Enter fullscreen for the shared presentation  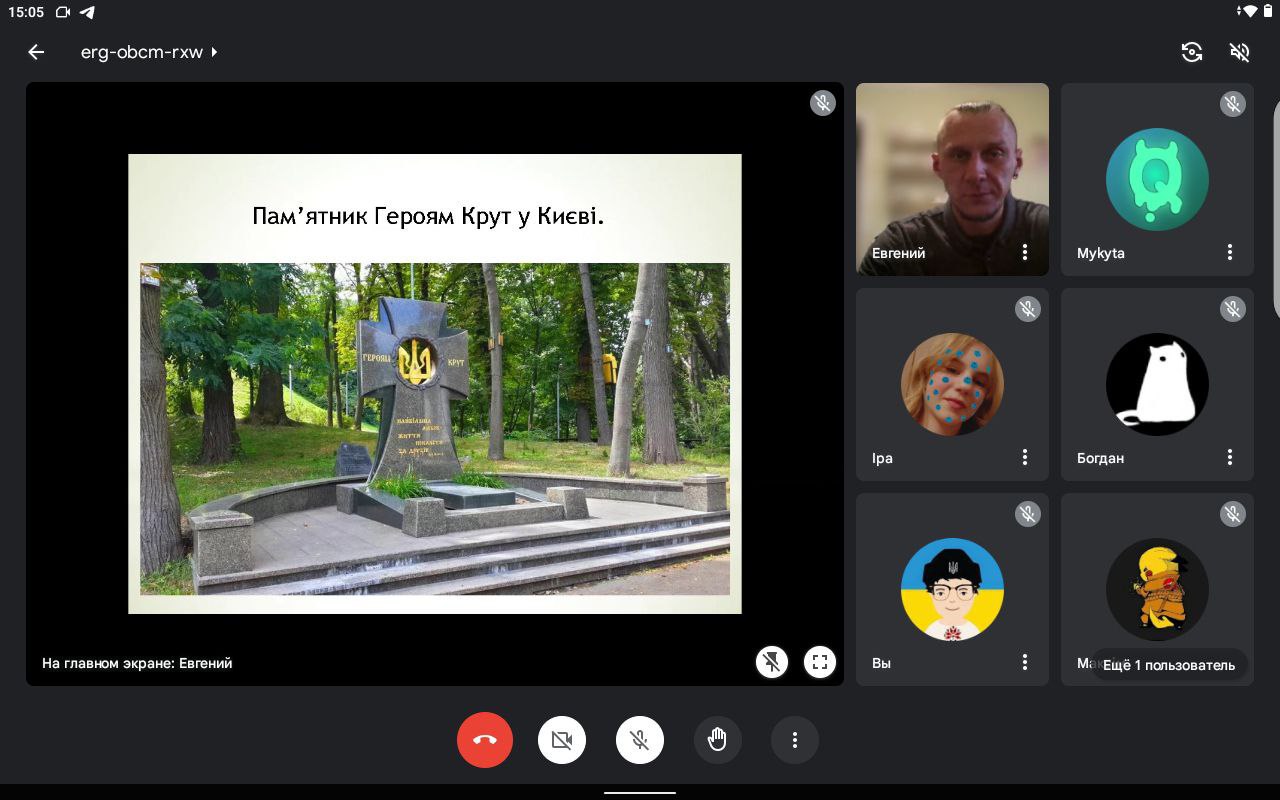tap(820, 662)
